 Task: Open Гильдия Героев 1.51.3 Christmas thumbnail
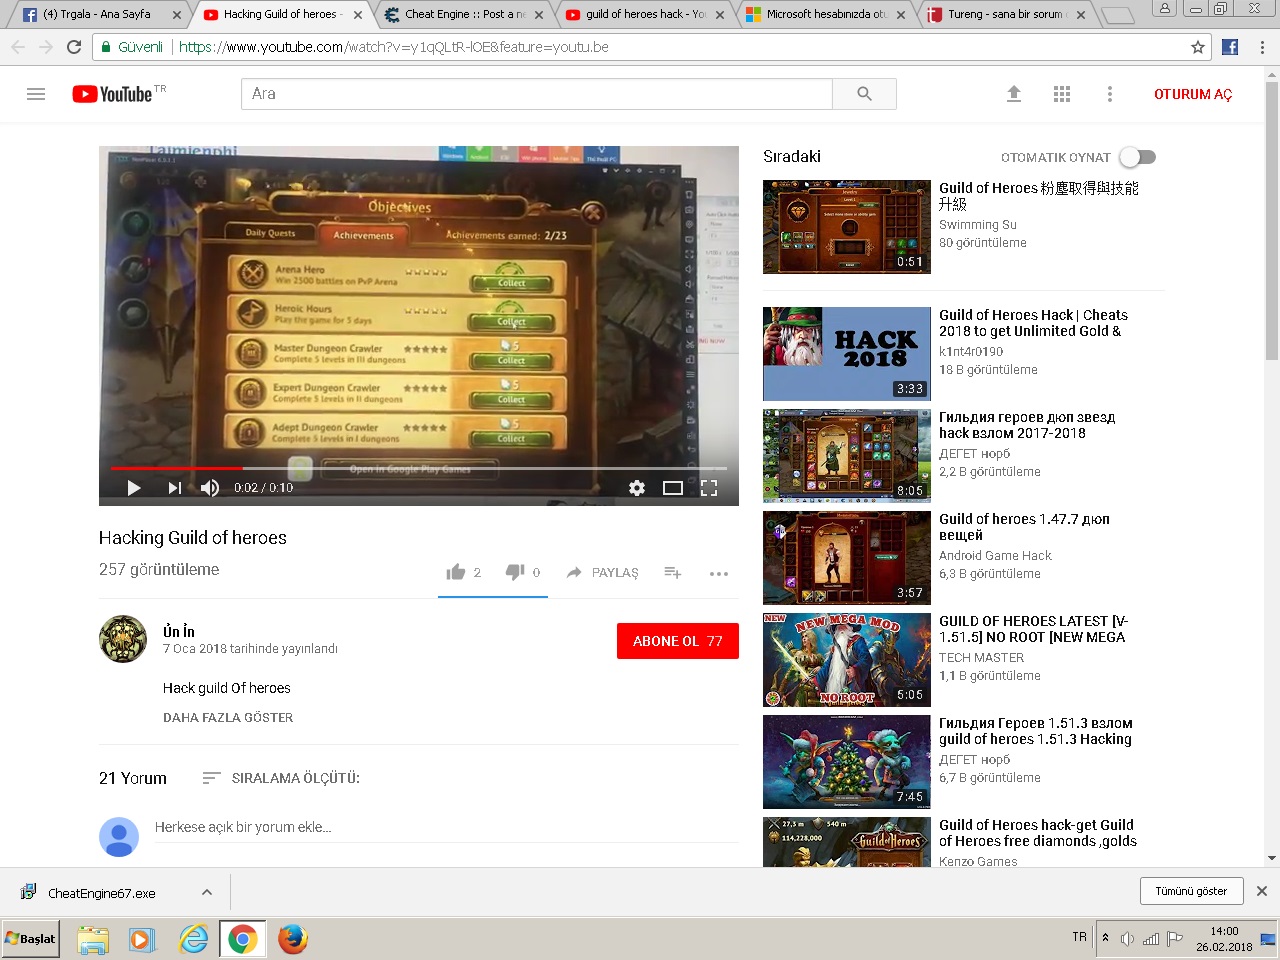(846, 762)
